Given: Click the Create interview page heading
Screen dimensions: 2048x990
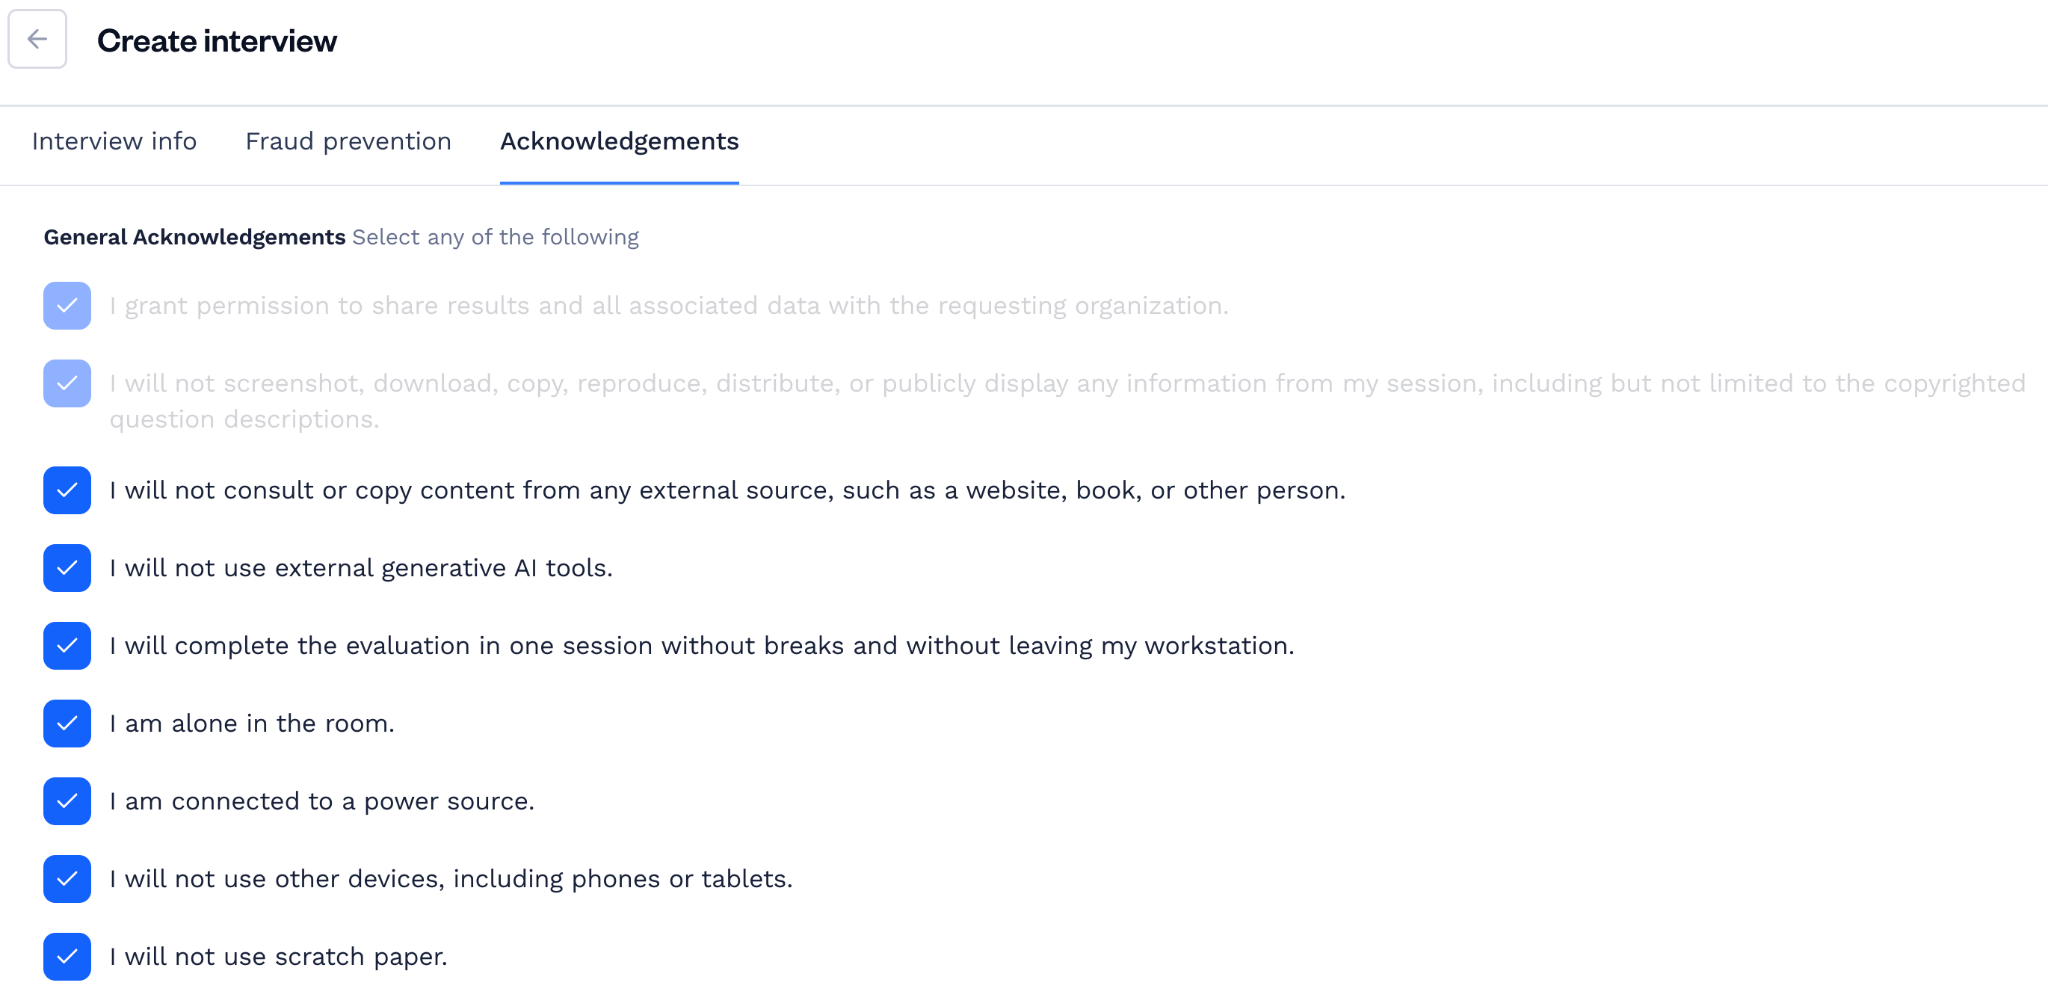Looking at the screenshot, I should 217,41.
